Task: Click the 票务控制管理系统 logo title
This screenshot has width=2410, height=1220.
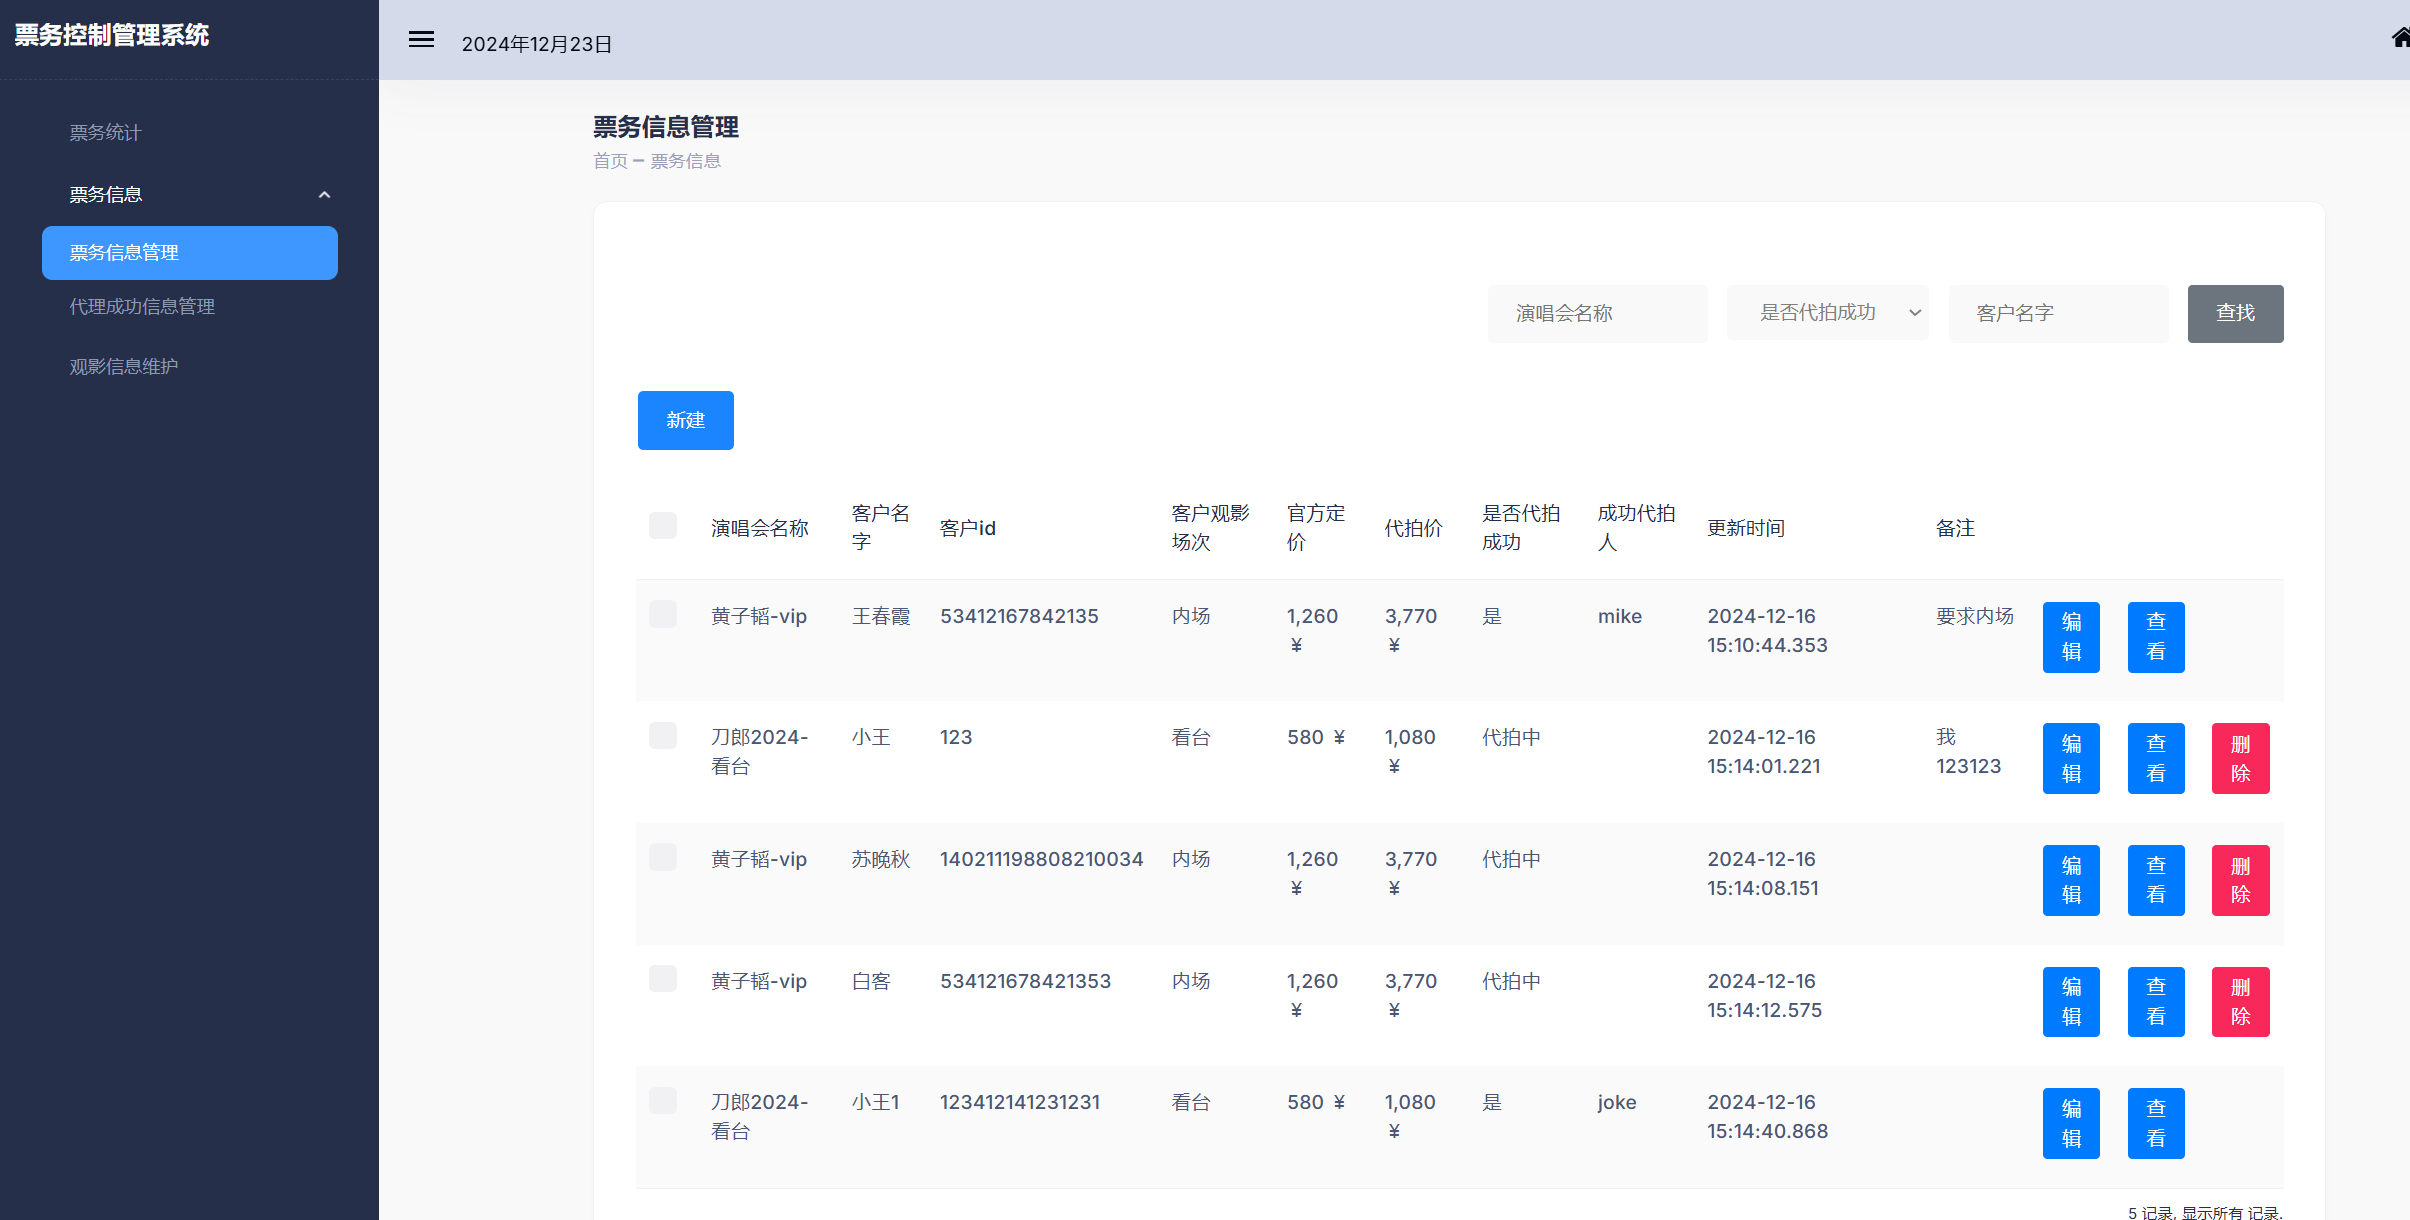Action: click(x=111, y=35)
